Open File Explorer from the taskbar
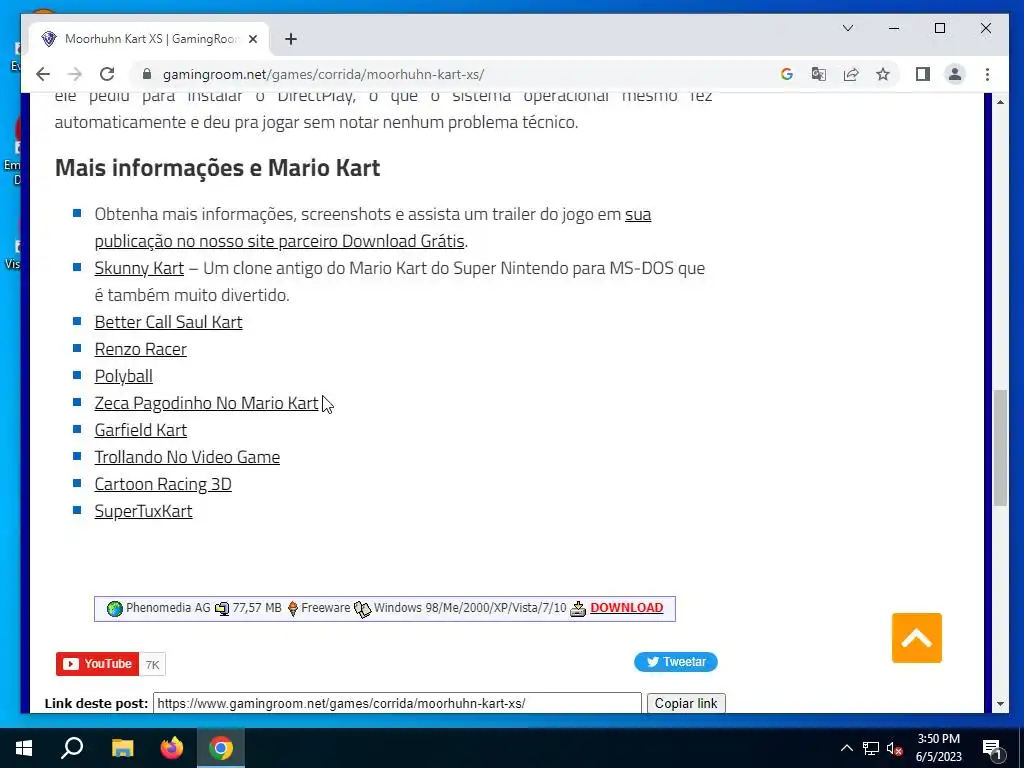 122,748
